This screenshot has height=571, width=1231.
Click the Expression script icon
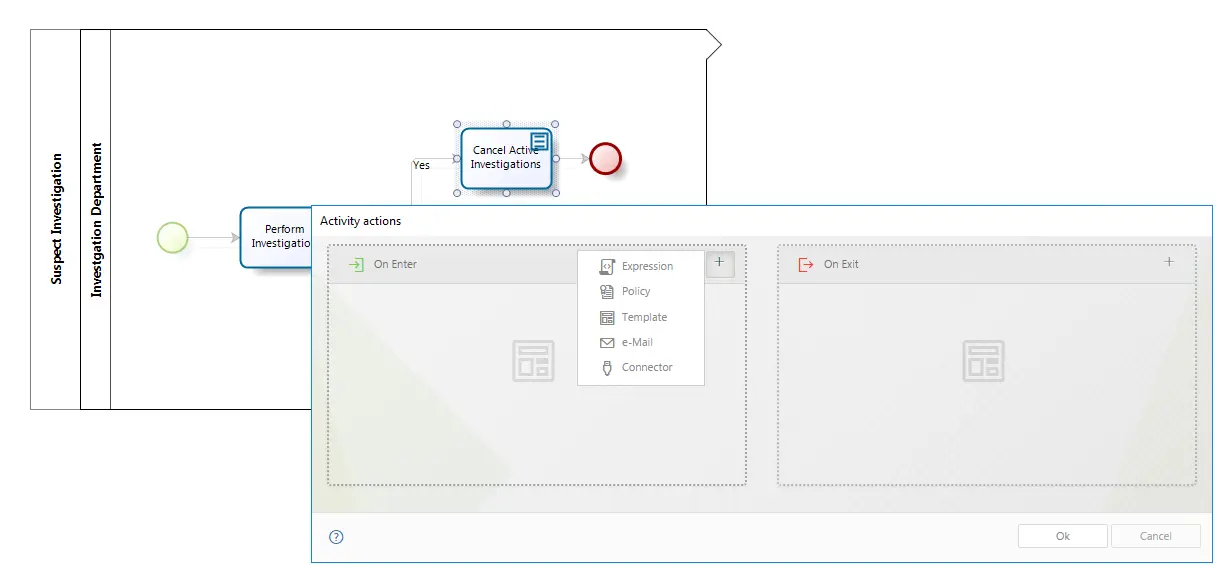click(x=606, y=266)
